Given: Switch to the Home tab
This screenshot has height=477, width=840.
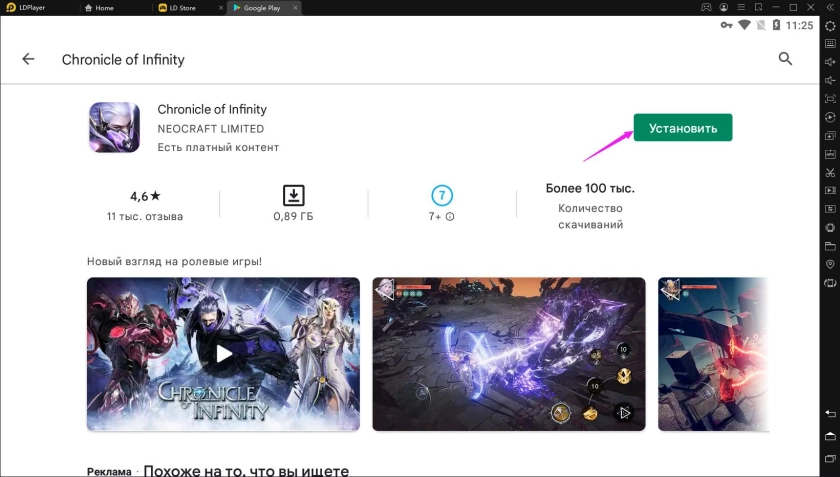Looking at the screenshot, I should click(99, 8).
